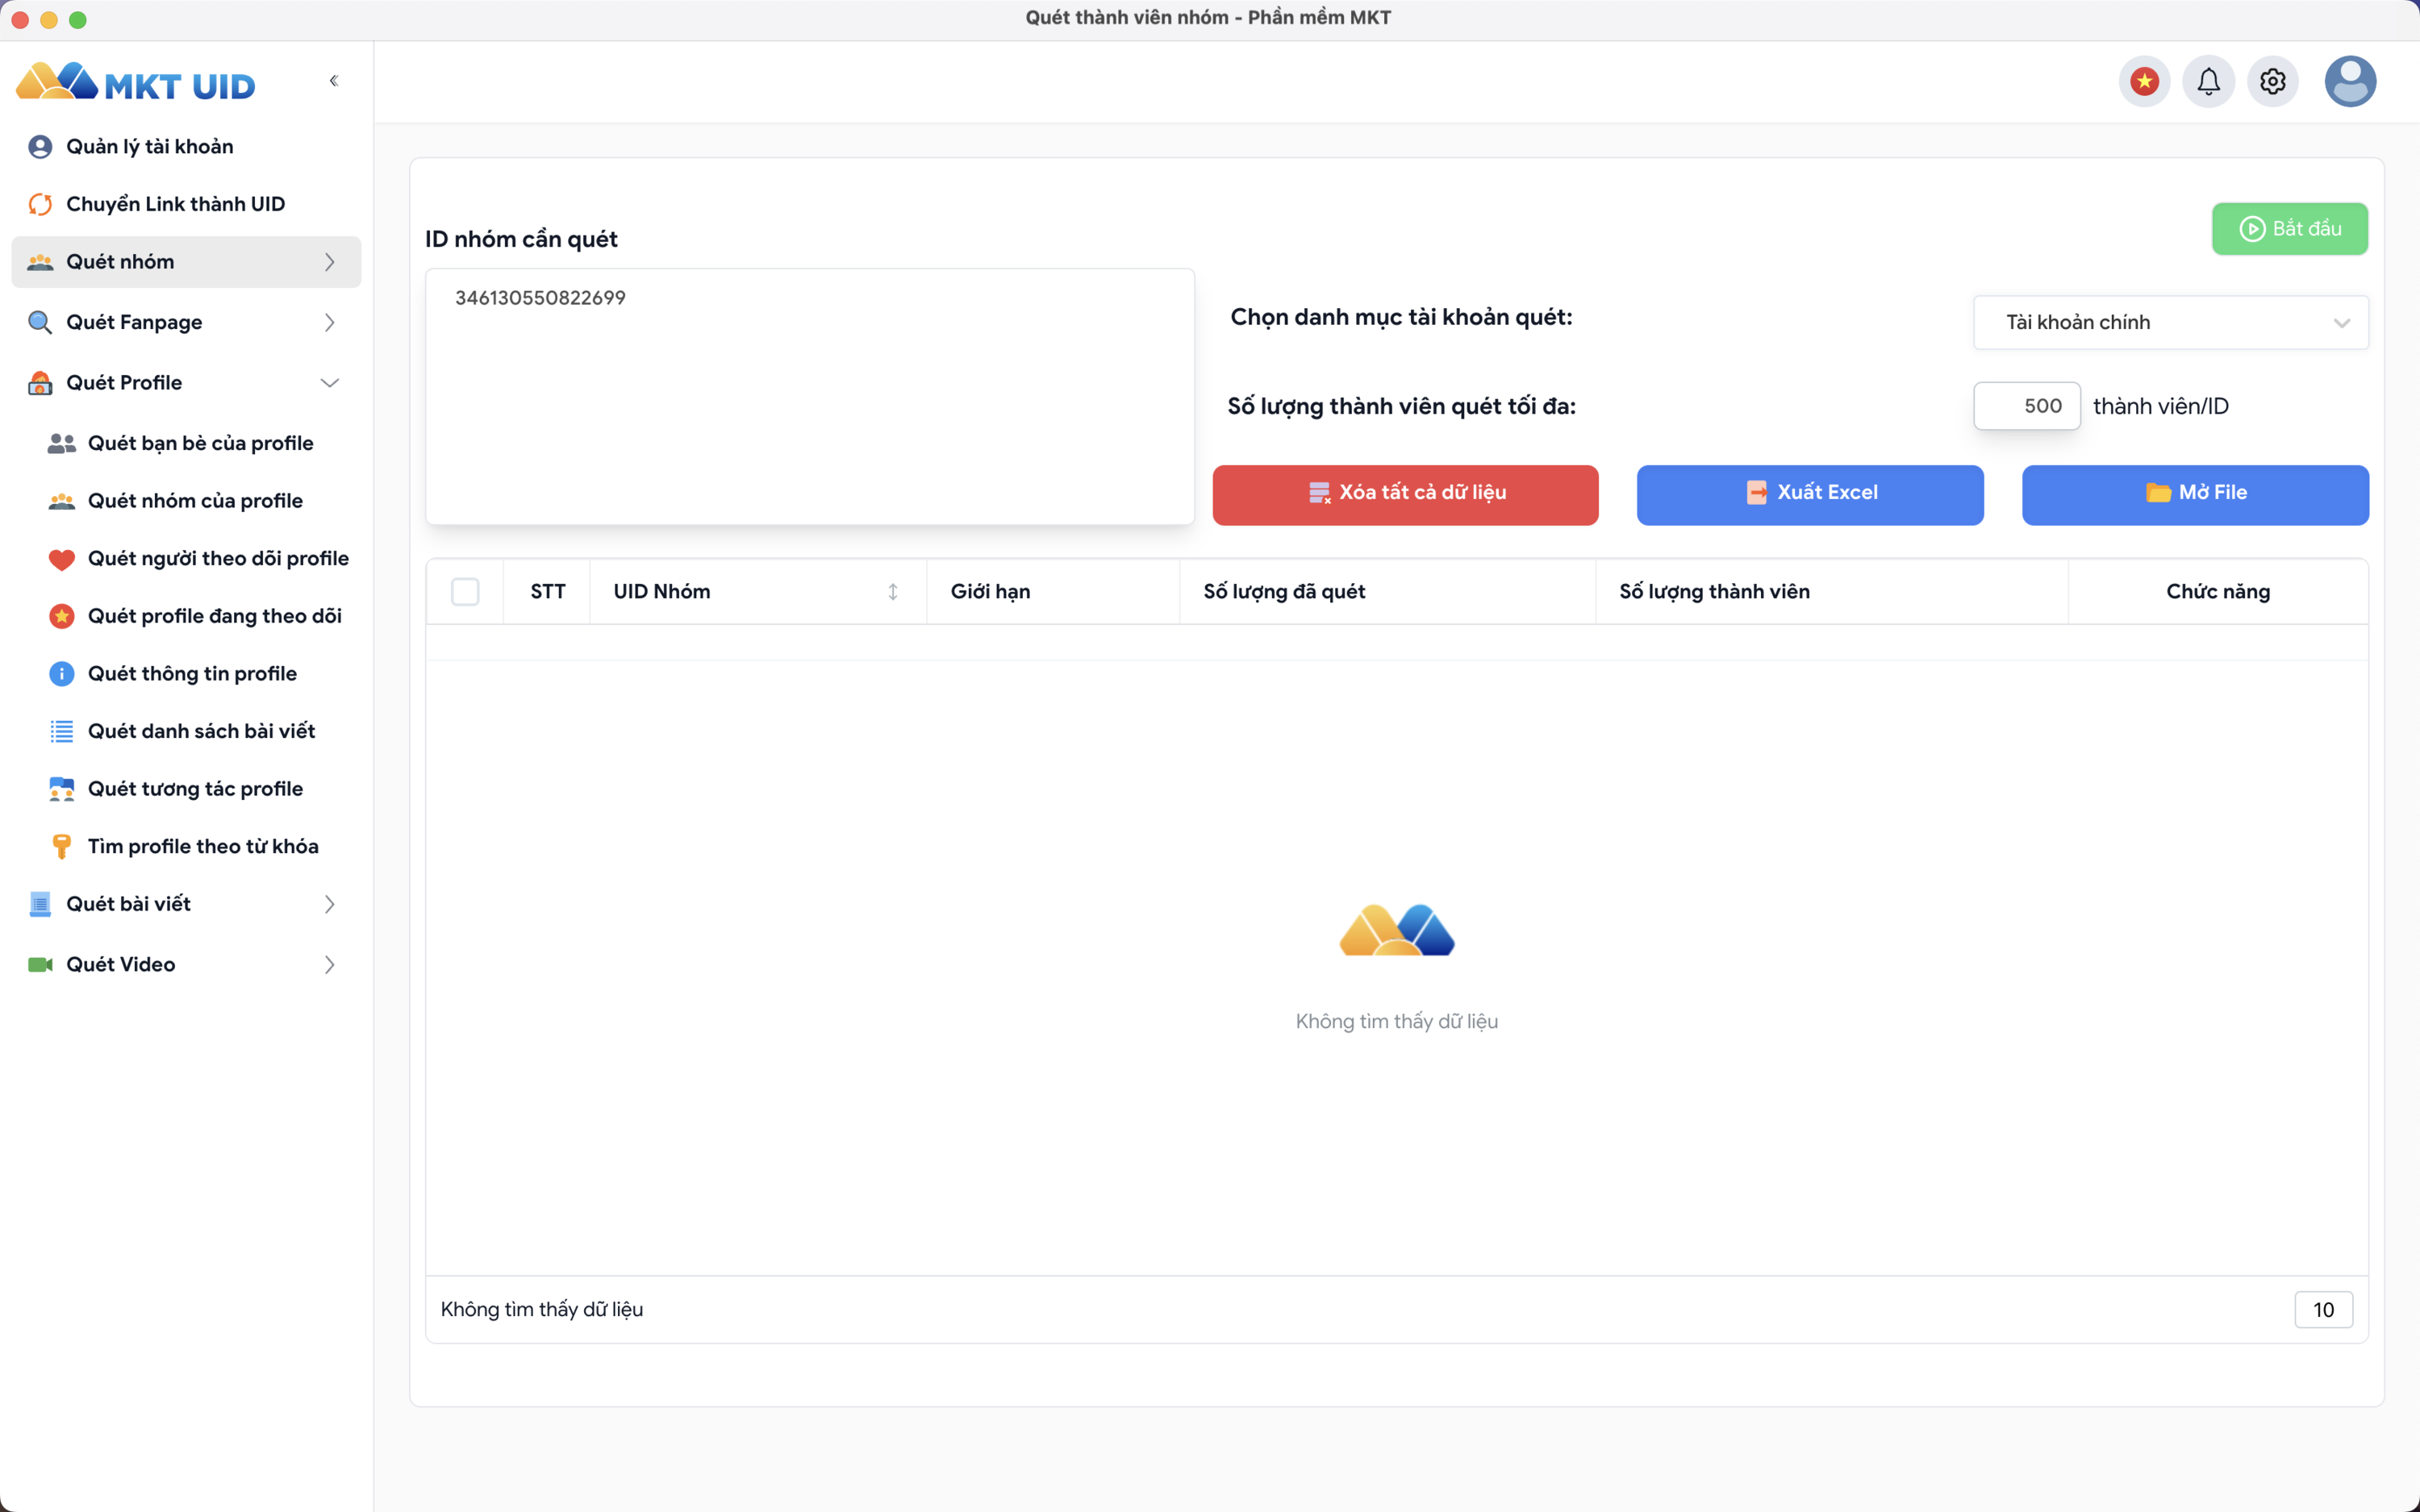The width and height of the screenshot is (2420, 1512).
Task: Collapse the Quét Profile section chevron
Action: [x=329, y=383]
